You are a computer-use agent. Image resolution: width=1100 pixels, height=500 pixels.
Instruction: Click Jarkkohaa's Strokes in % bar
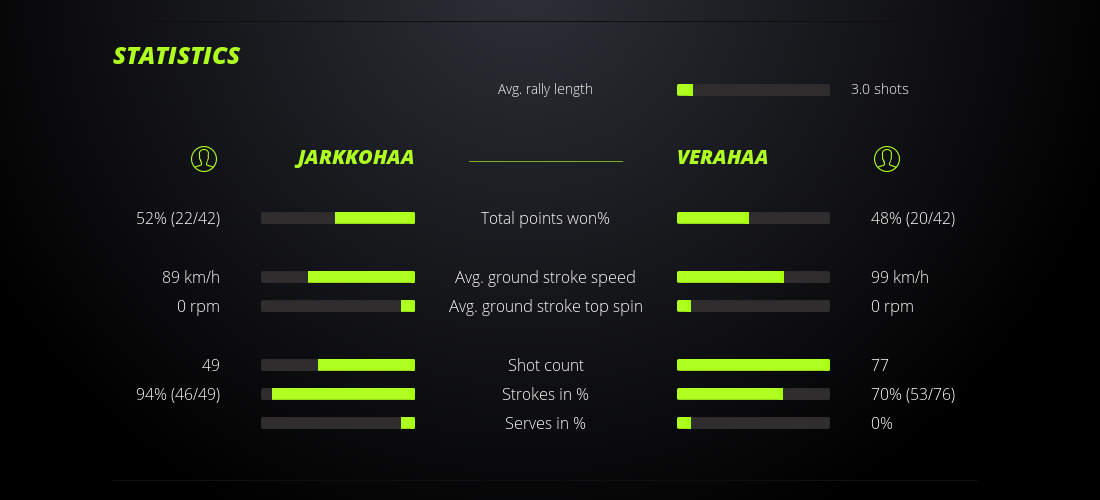coord(338,394)
